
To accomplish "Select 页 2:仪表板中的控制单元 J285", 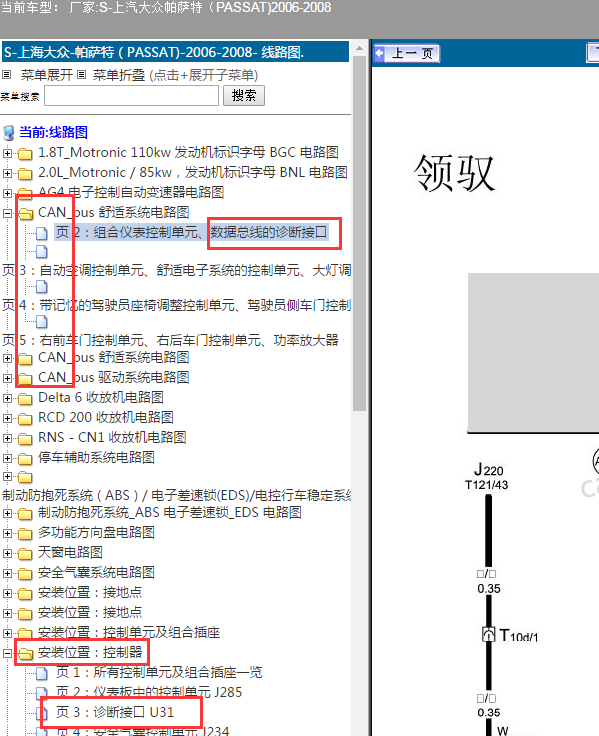I will [x=149, y=692].
